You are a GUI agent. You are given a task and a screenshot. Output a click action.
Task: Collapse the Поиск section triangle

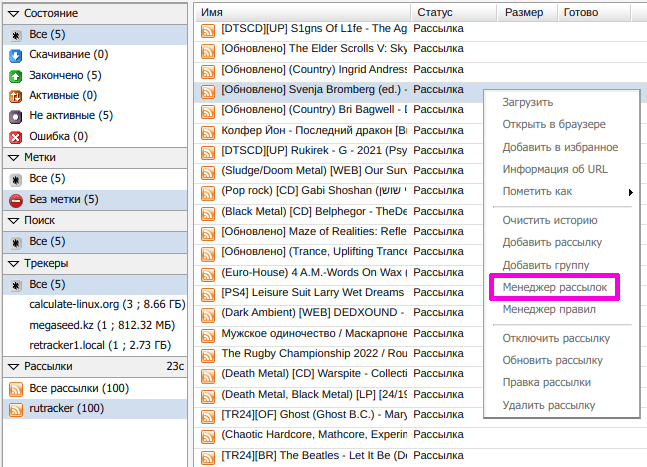pos(14,221)
